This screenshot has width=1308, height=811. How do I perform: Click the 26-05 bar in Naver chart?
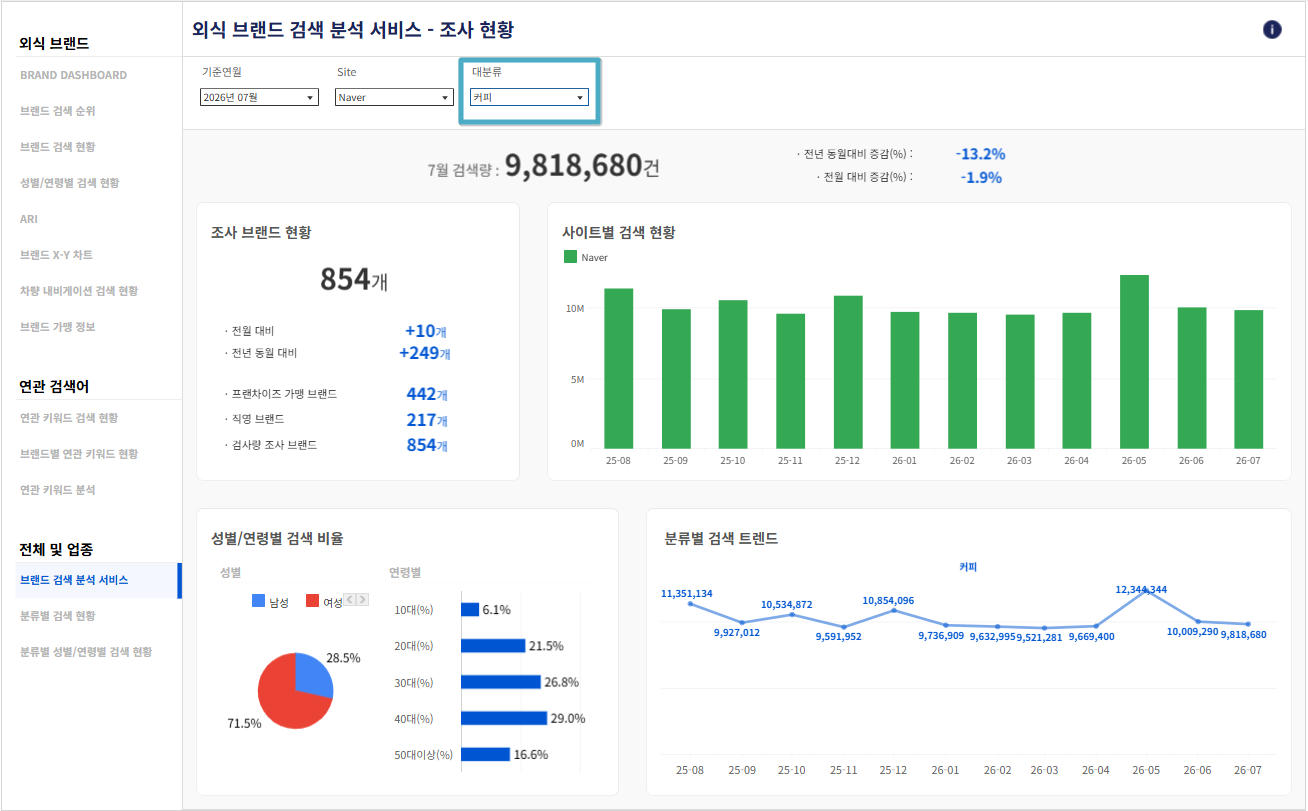[x=1134, y=361]
